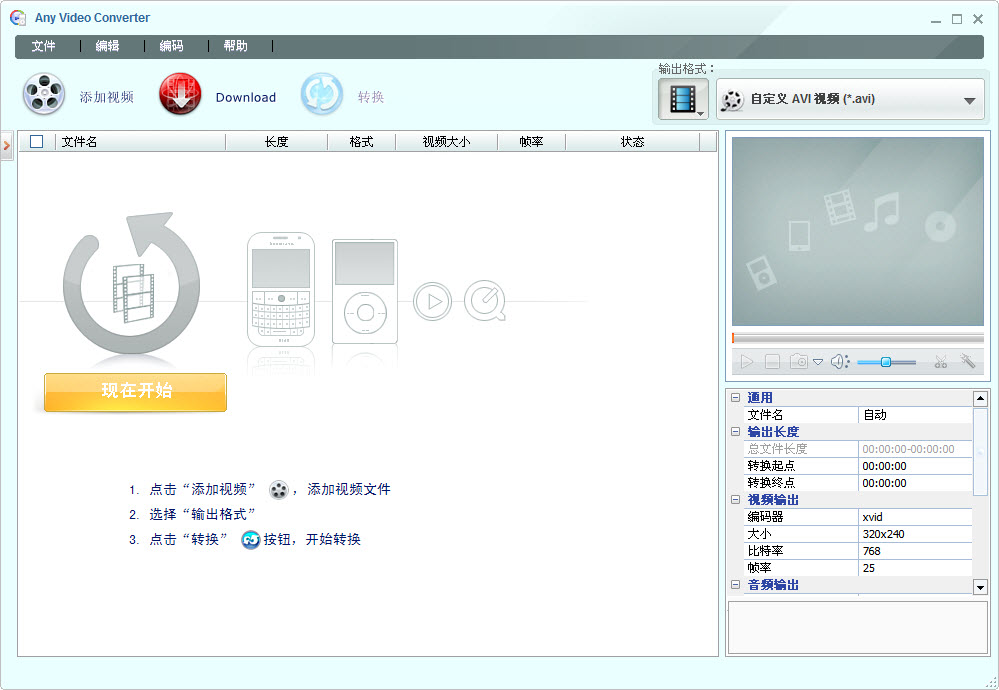Expand the left side panel arrow
The height and width of the screenshot is (690, 999).
coord(7,145)
